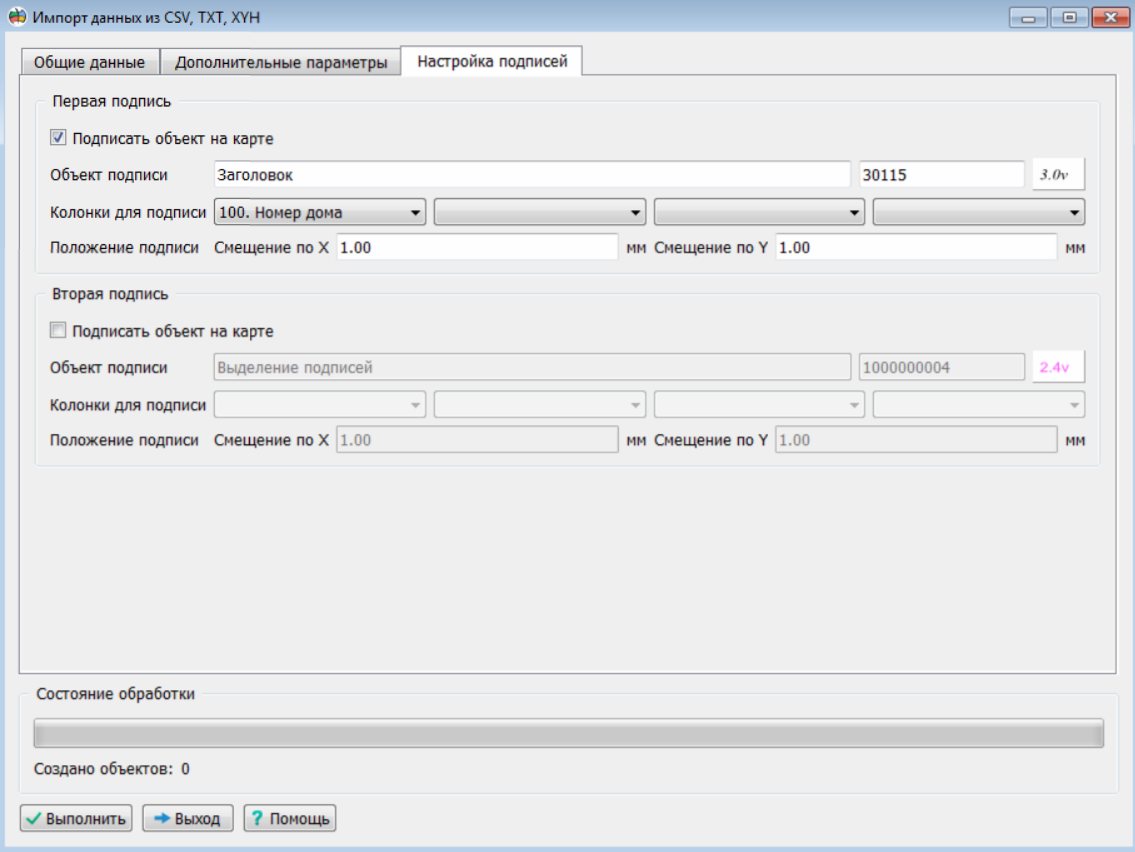Viewport: 1135px width, 852px height.
Task: Click the 30115 object code field
Action: tap(941, 174)
